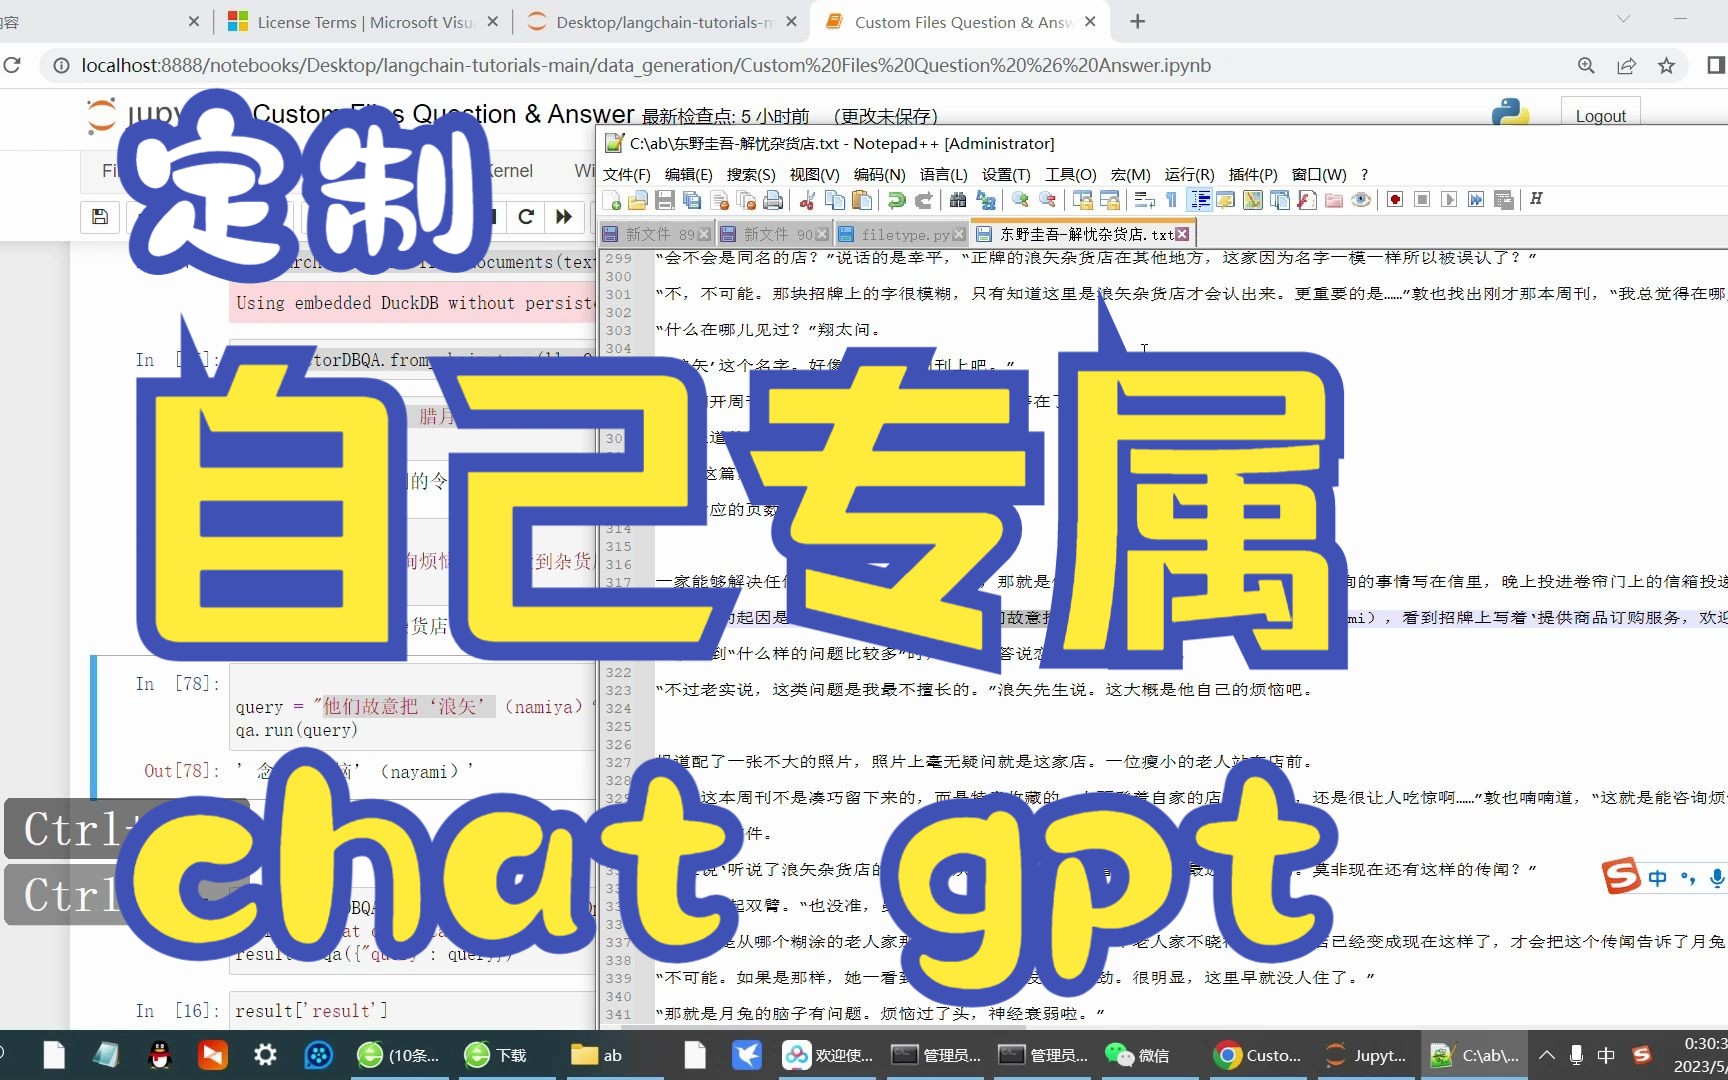Viewport: 1728px width, 1080px height.
Task: Switch to Desktop/langchain-tutorials browser tab
Action: [x=663, y=21]
